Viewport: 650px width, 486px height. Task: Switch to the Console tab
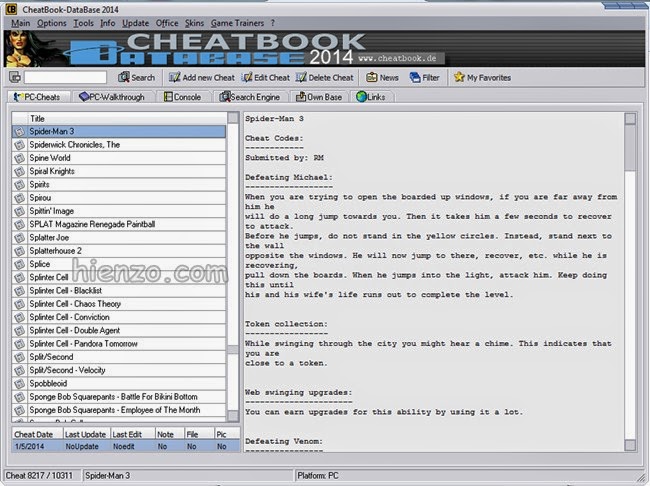click(182, 97)
